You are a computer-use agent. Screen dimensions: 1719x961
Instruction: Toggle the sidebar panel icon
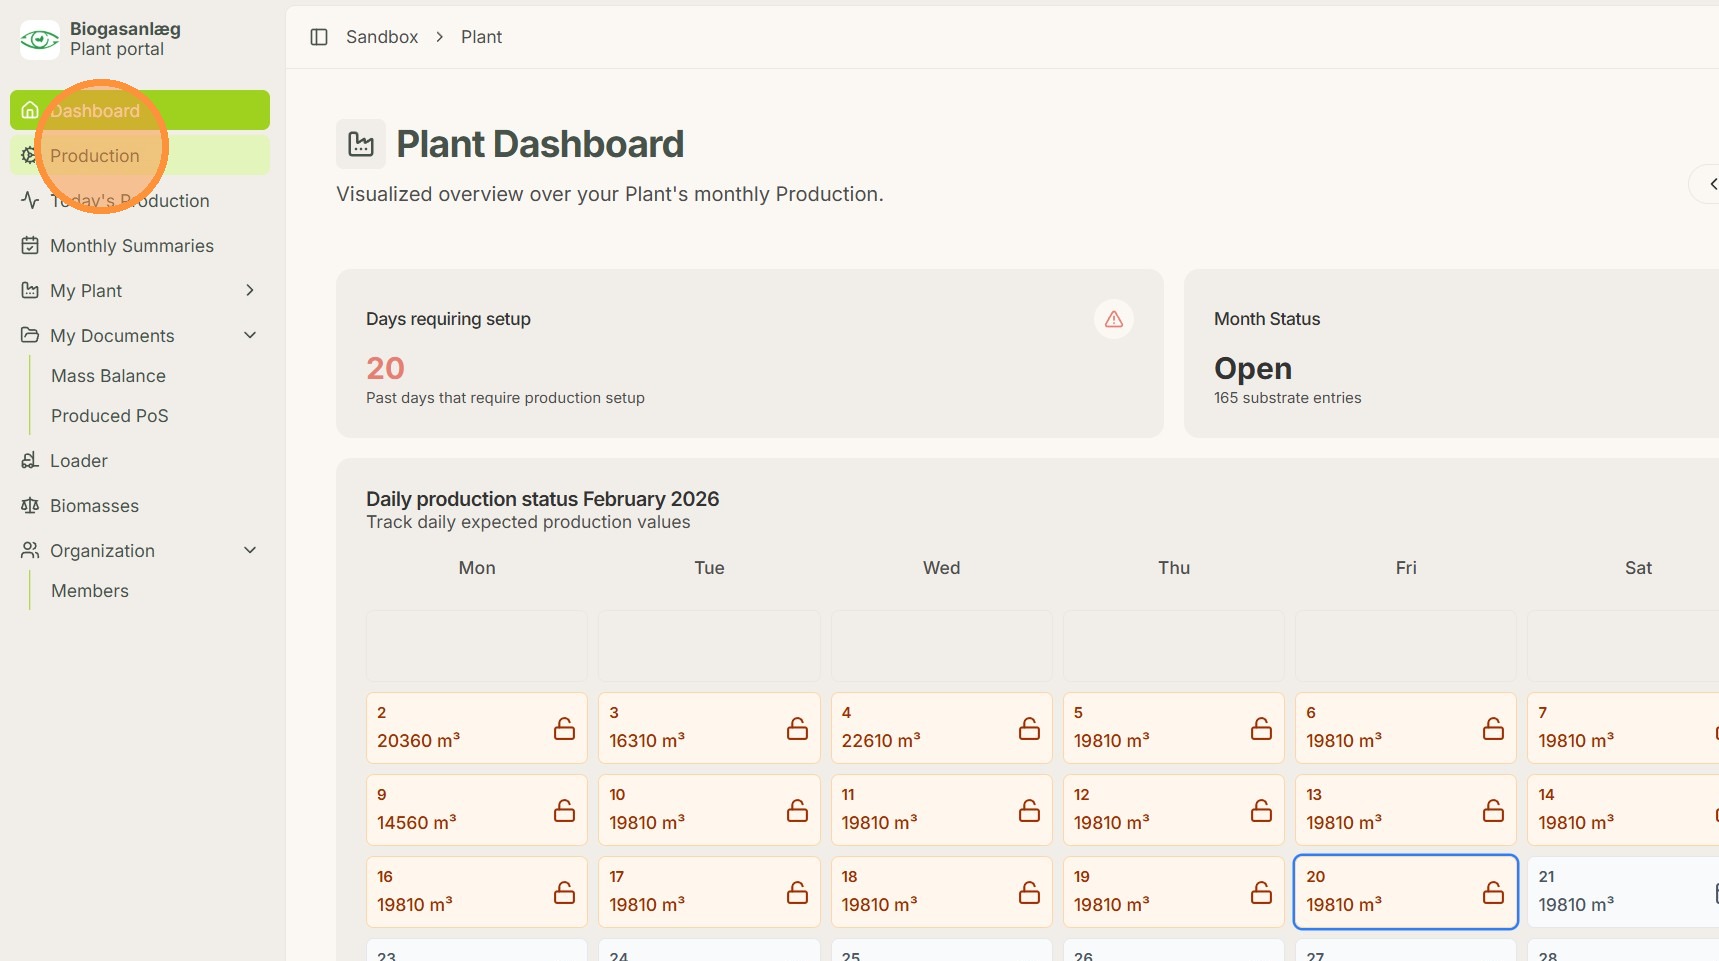[x=319, y=37]
